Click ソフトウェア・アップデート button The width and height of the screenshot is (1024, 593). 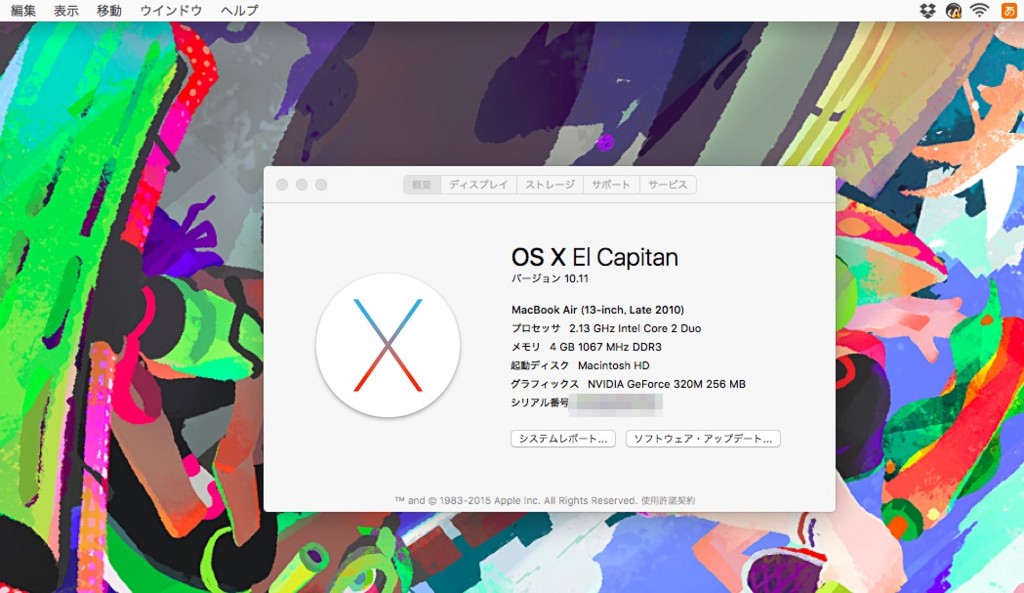[703, 439]
